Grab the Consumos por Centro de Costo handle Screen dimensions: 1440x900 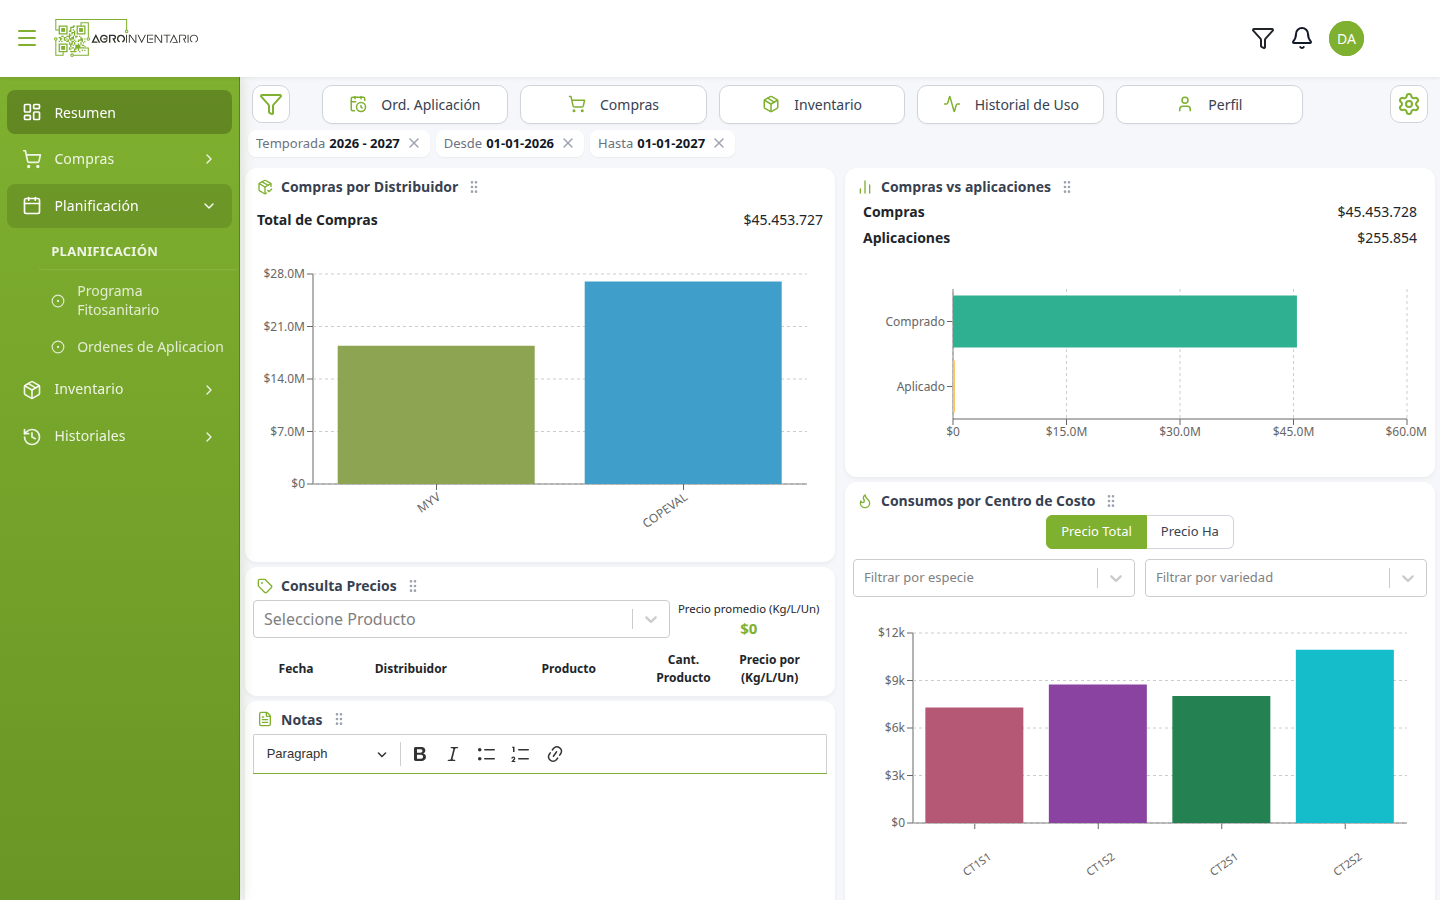tap(1111, 501)
